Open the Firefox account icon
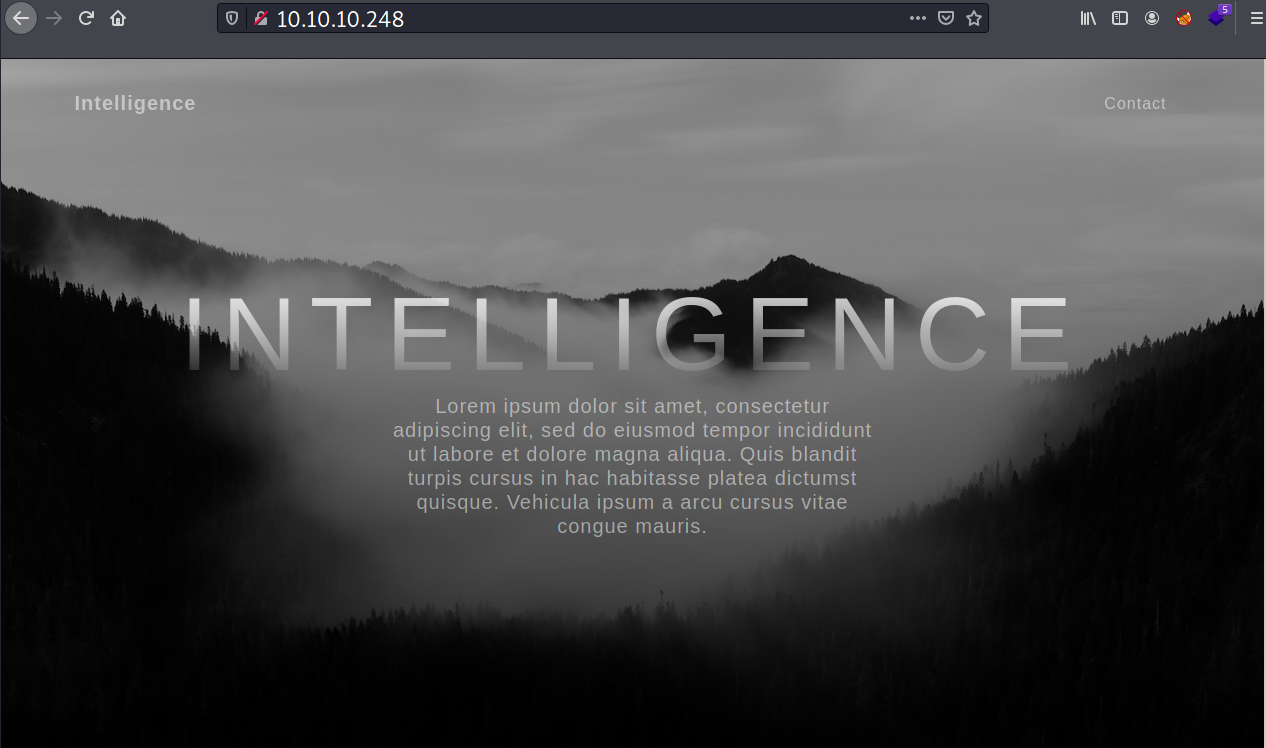This screenshot has height=748, width=1266. coord(1152,18)
